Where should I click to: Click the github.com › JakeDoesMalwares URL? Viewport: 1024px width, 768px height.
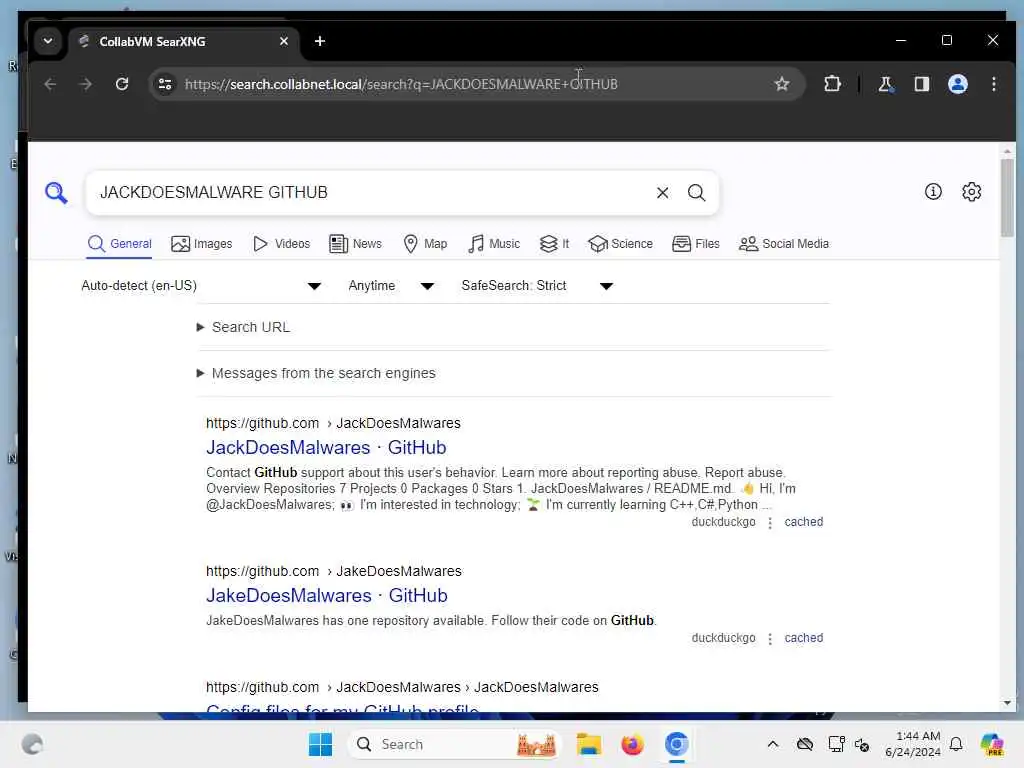tap(334, 571)
